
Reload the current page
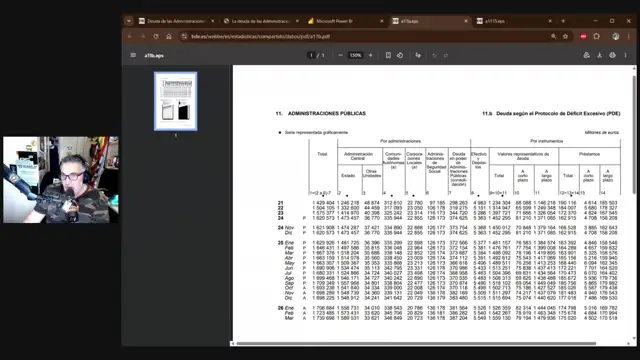156,36
